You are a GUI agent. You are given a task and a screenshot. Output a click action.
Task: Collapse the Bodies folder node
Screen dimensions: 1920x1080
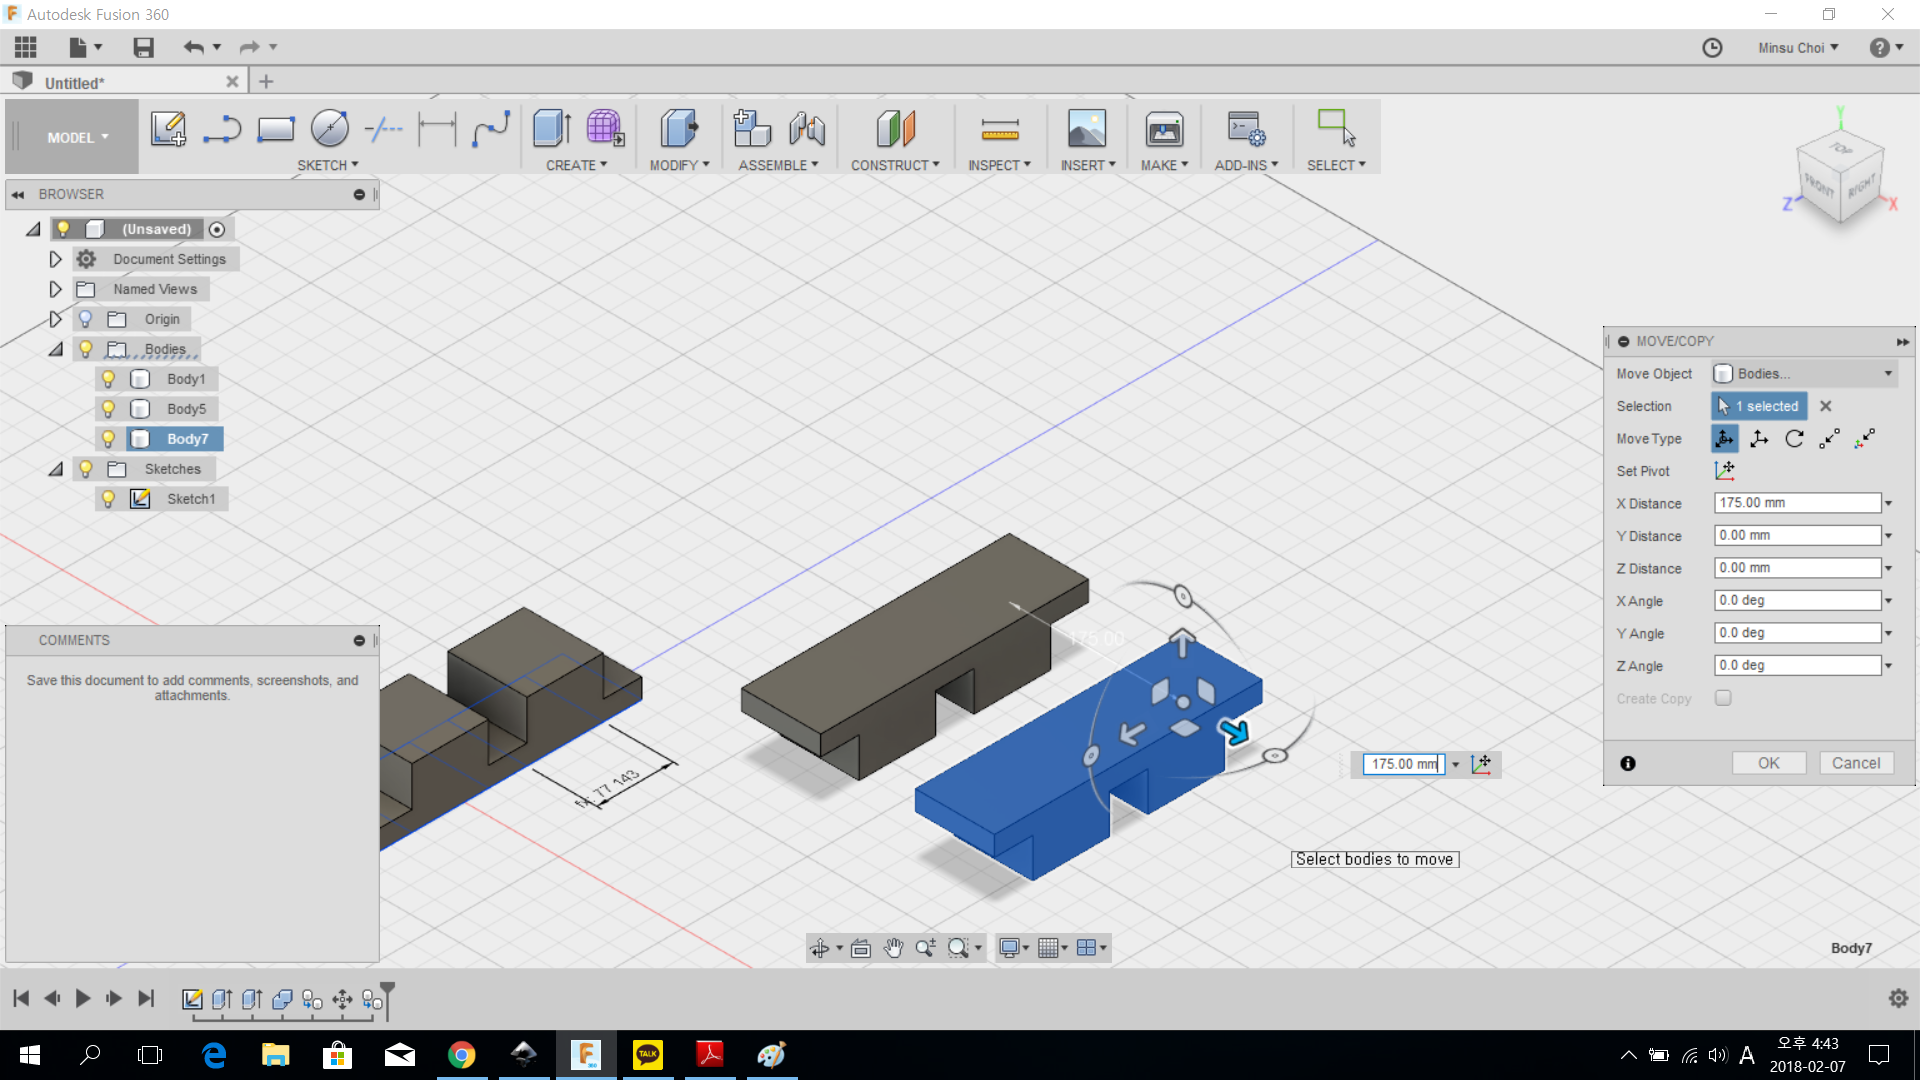tap(56, 349)
